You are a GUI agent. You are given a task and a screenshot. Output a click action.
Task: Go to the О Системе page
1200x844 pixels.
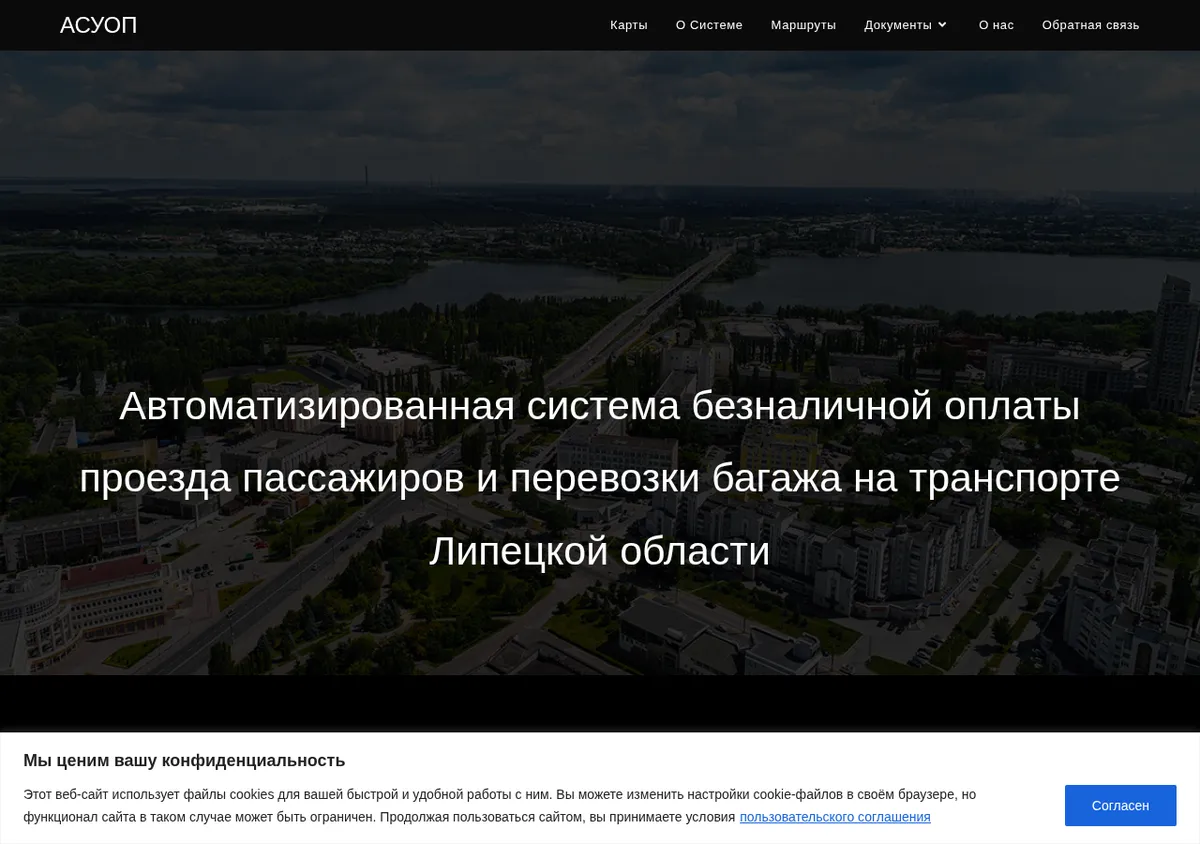pyautogui.click(x=709, y=25)
